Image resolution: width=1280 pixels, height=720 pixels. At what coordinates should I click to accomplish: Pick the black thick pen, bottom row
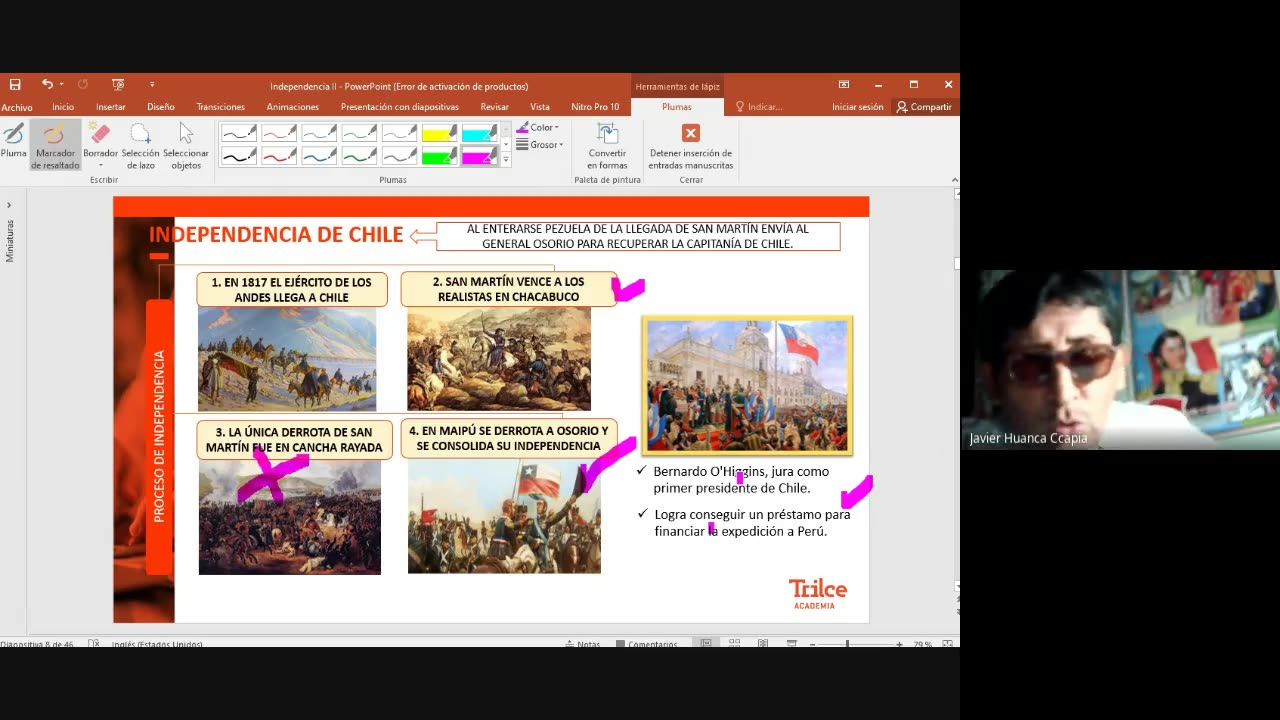(238, 155)
